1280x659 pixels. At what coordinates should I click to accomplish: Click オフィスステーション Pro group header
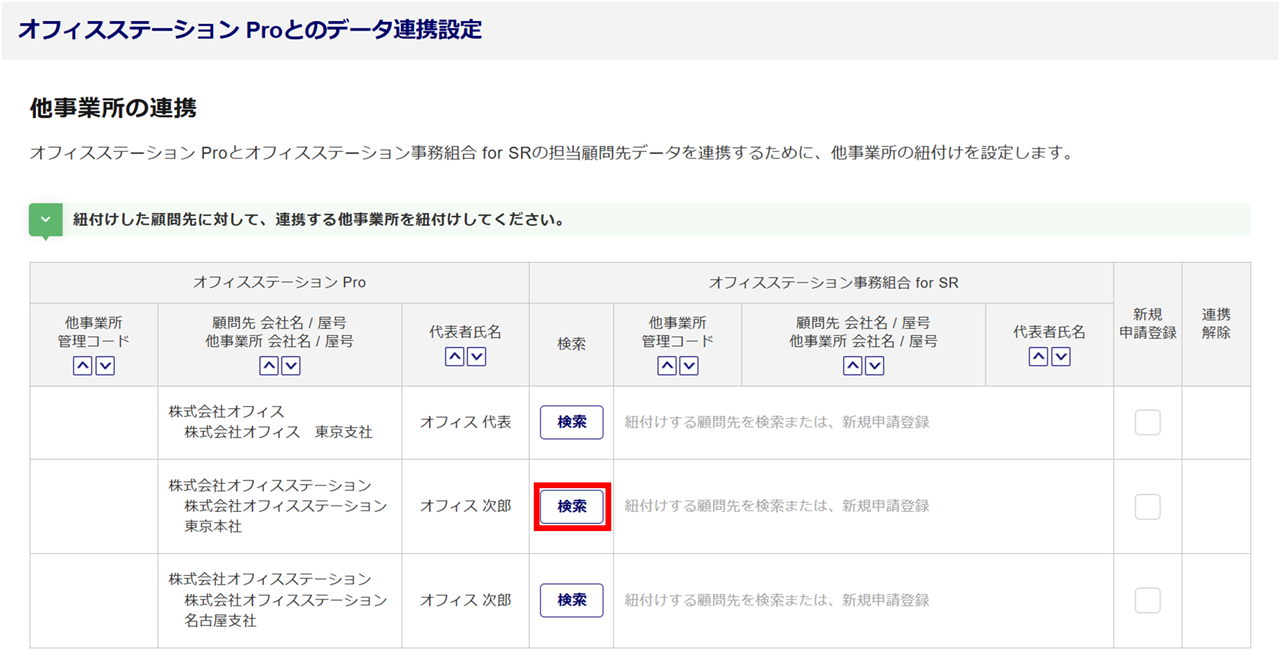click(x=279, y=282)
